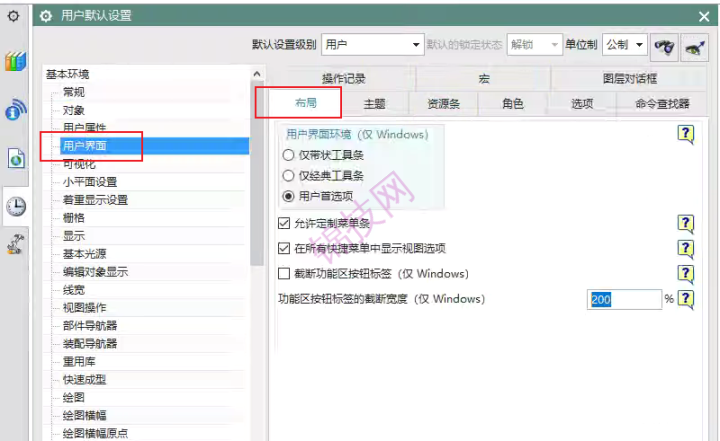
Task: Click the binoculars search defaults icon
Action: click(664, 46)
